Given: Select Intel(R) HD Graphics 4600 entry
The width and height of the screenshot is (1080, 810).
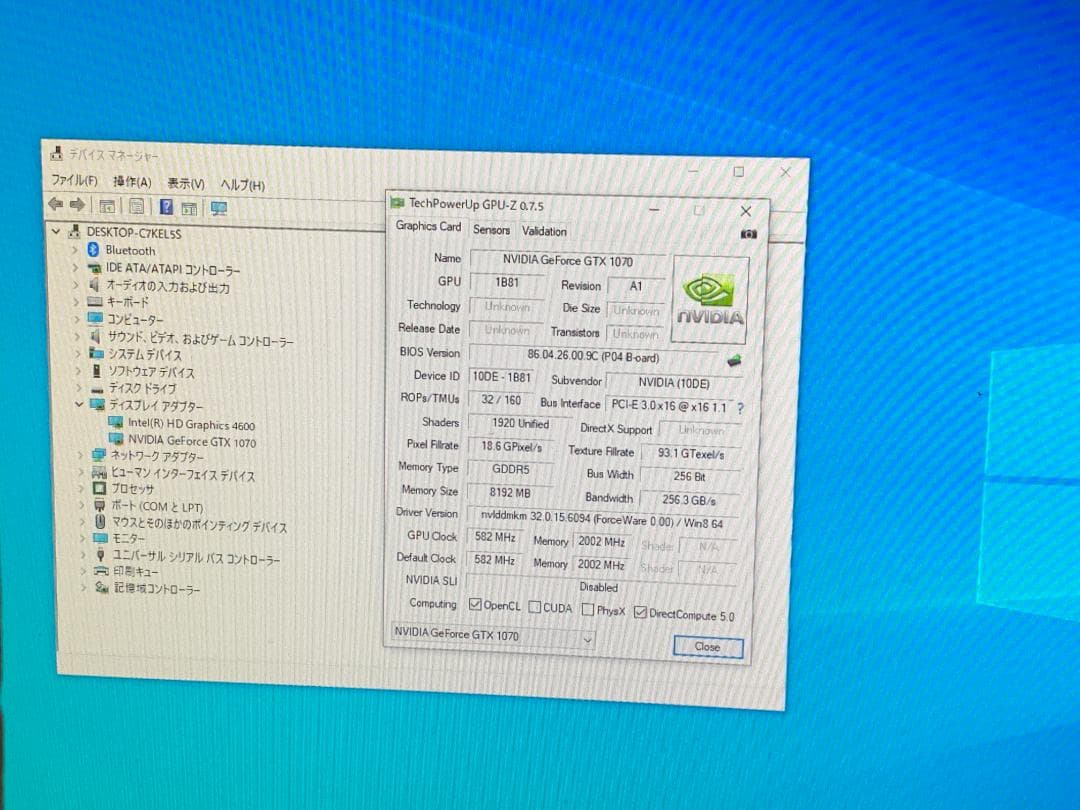Looking at the screenshot, I should pos(191,425).
